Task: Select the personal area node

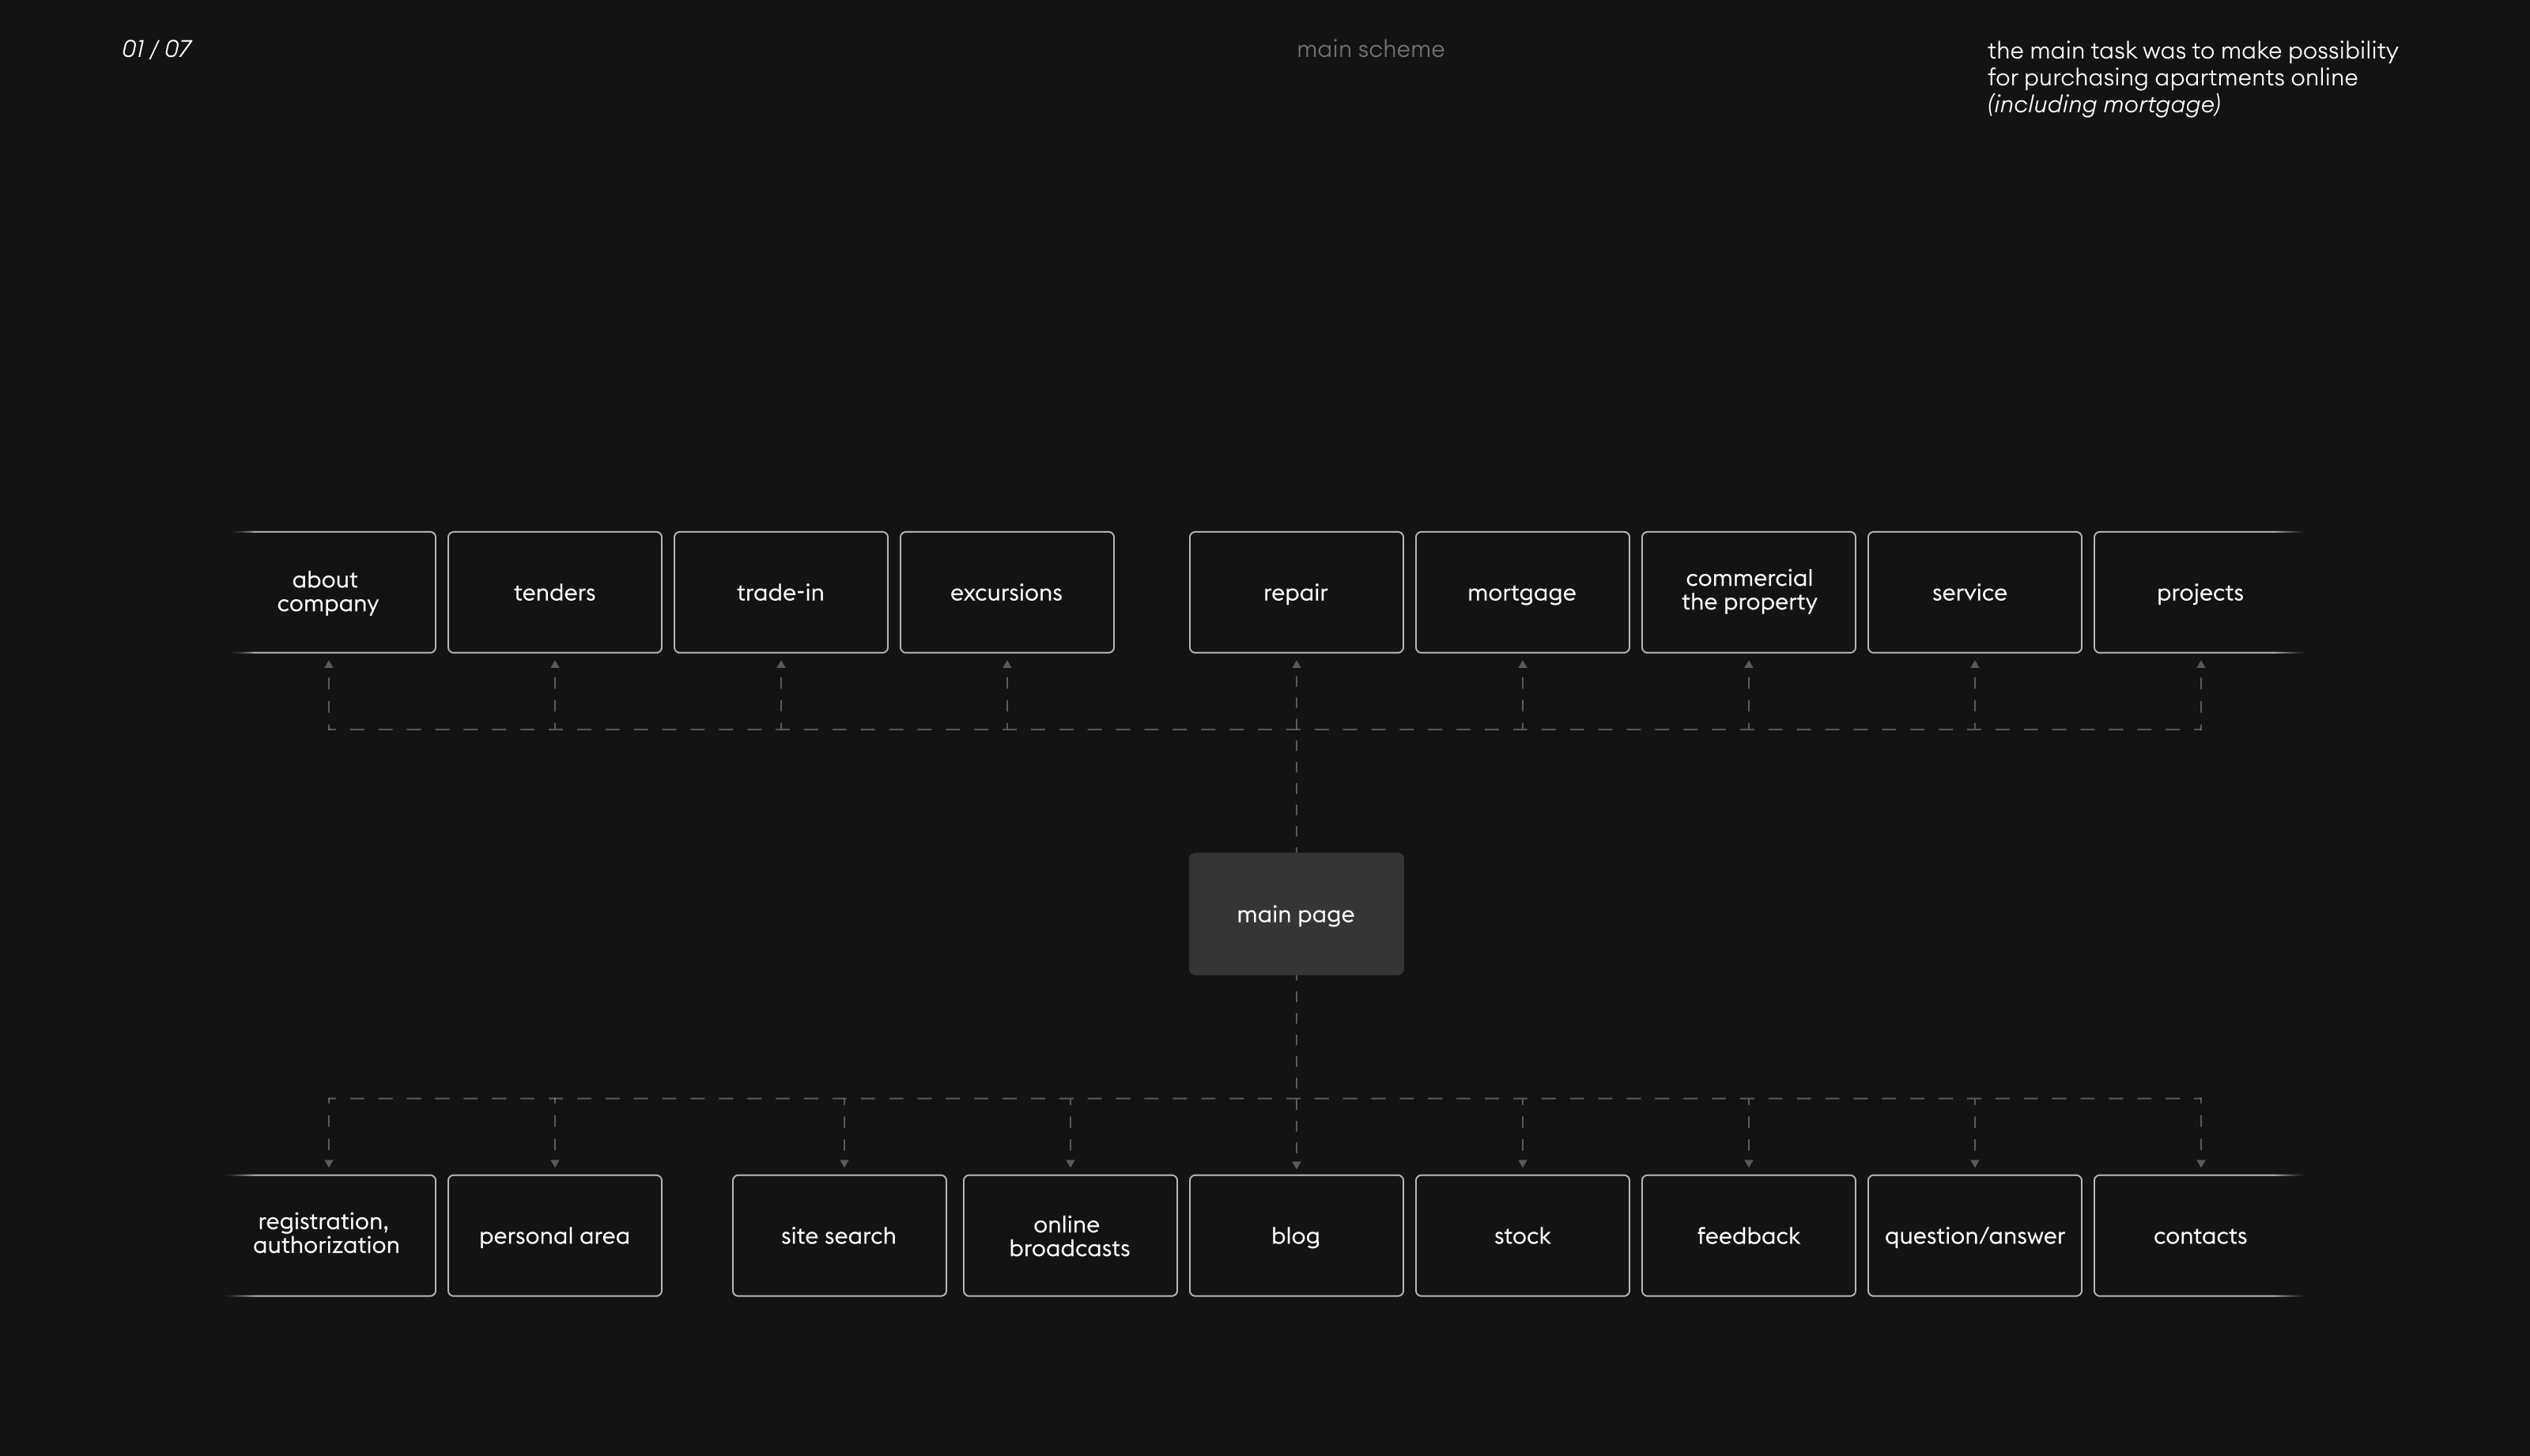Action: [x=554, y=1235]
